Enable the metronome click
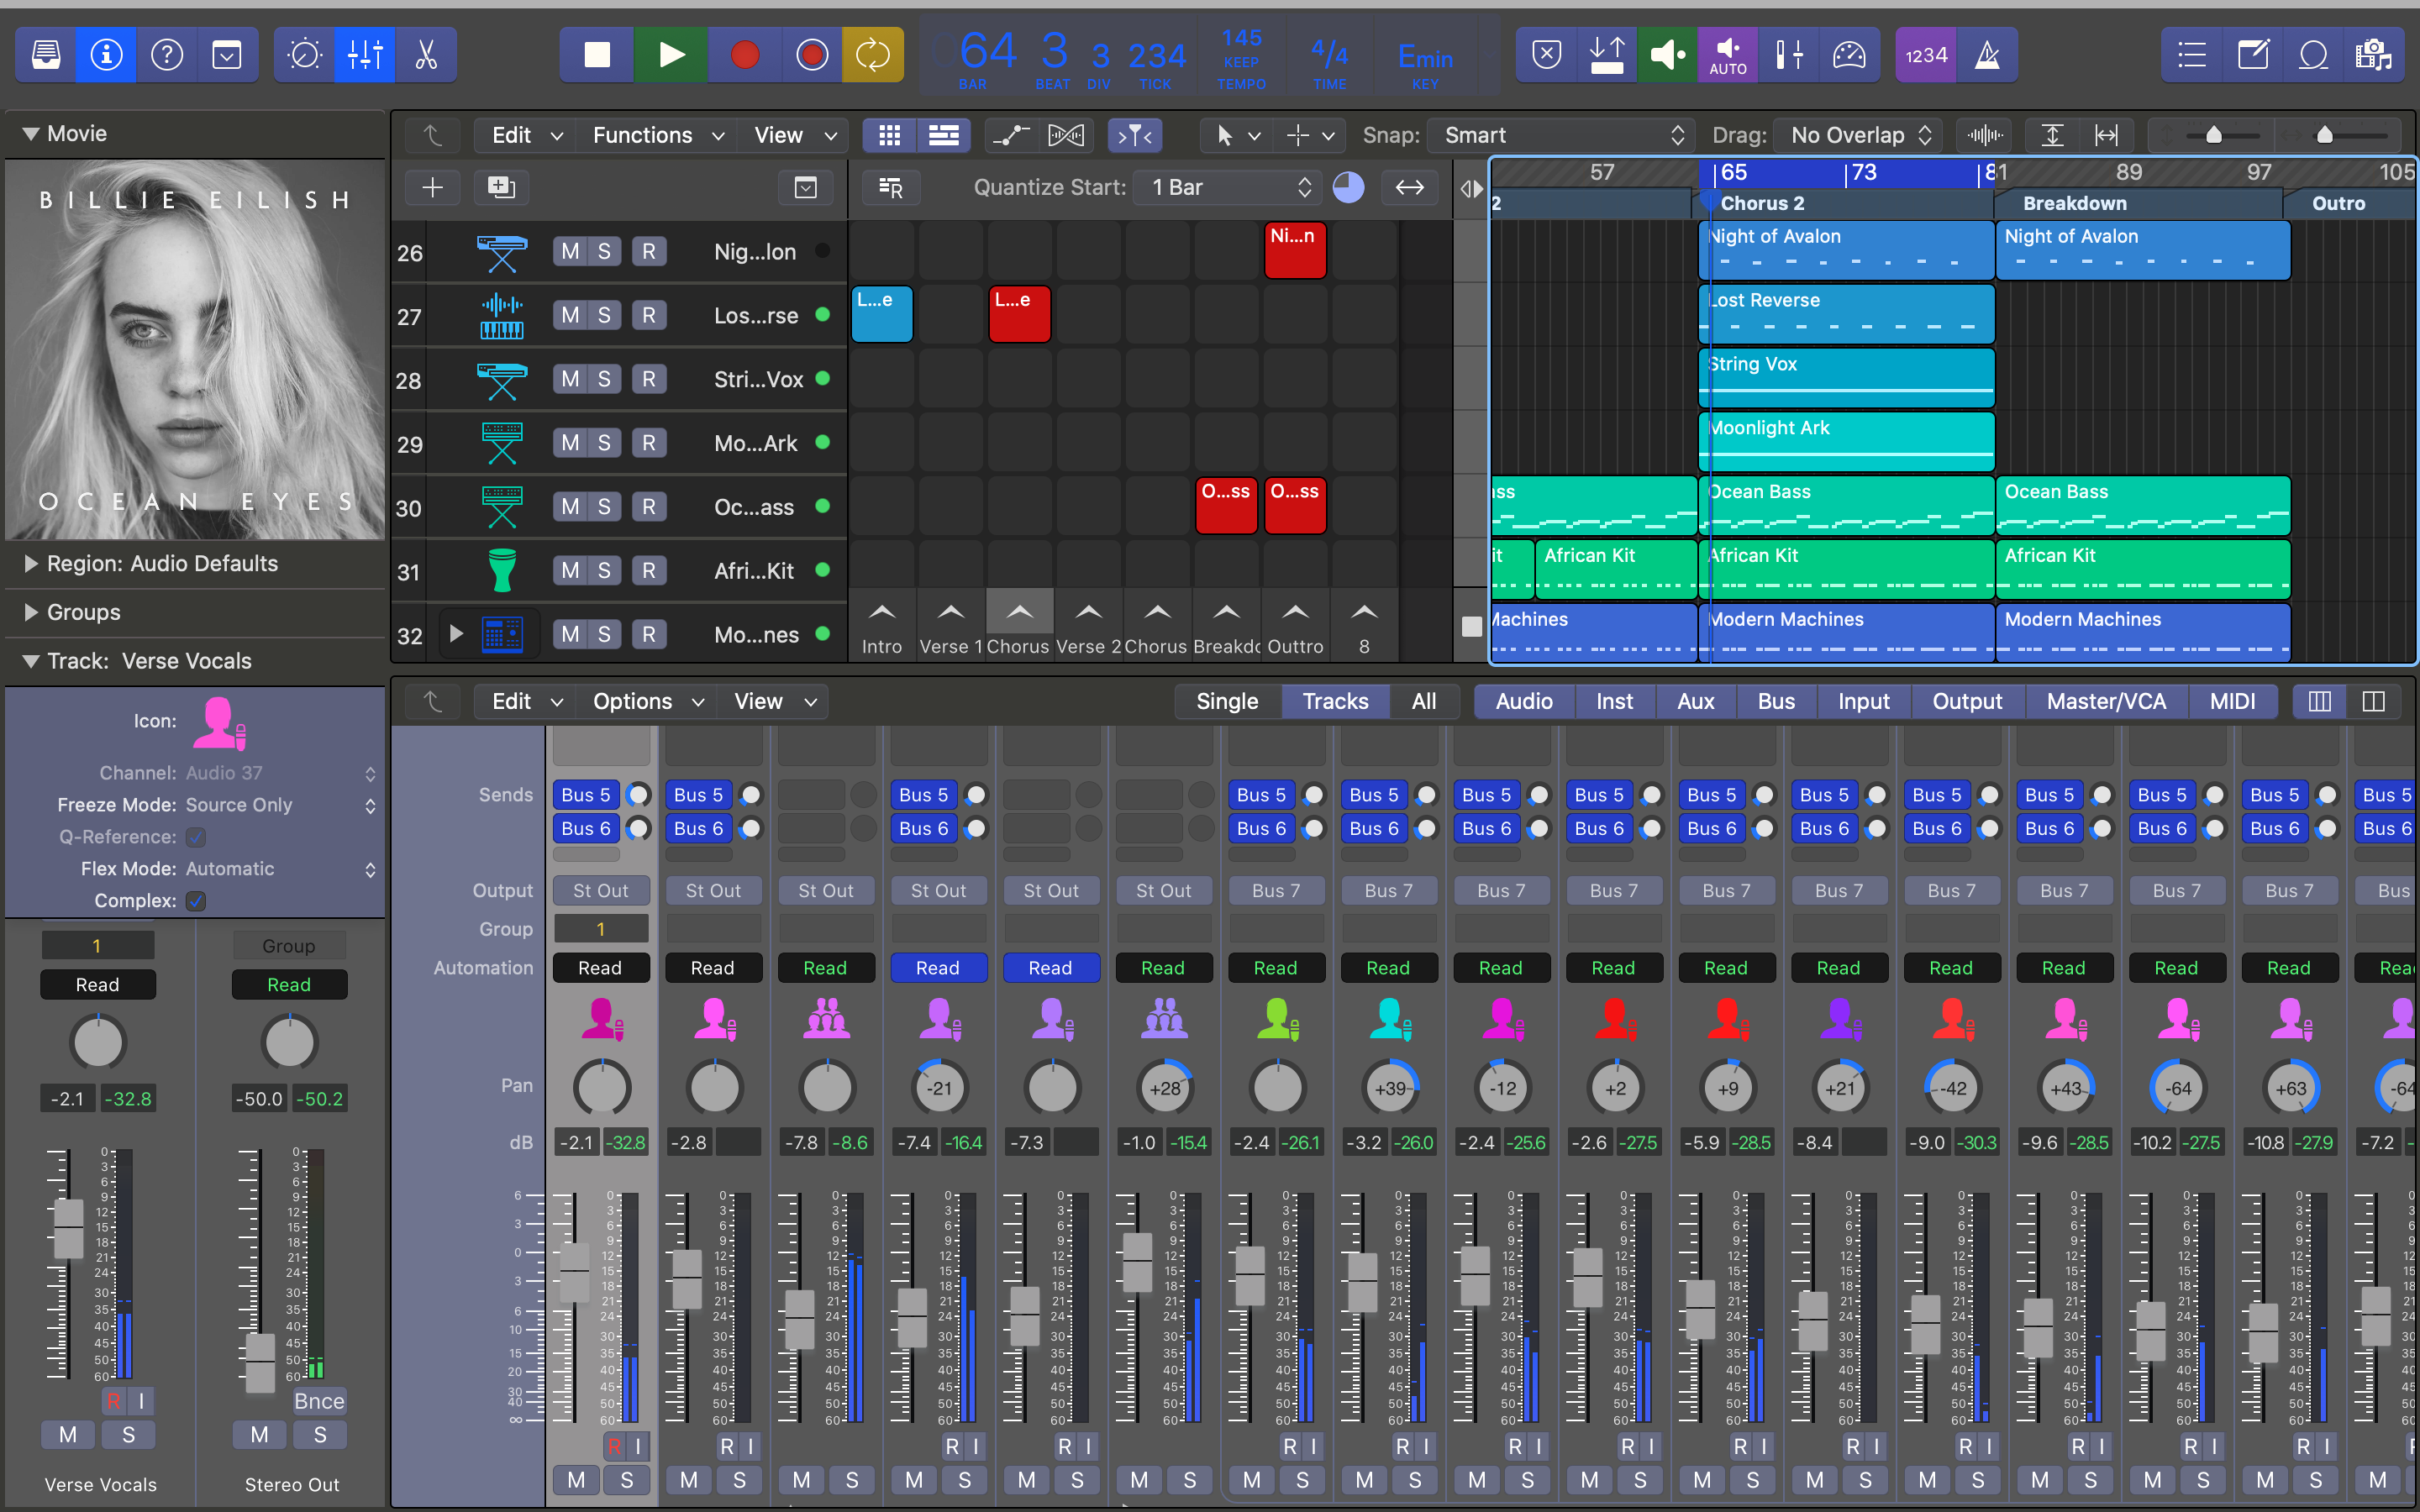2420x1512 pixels. pos(1987,55)
